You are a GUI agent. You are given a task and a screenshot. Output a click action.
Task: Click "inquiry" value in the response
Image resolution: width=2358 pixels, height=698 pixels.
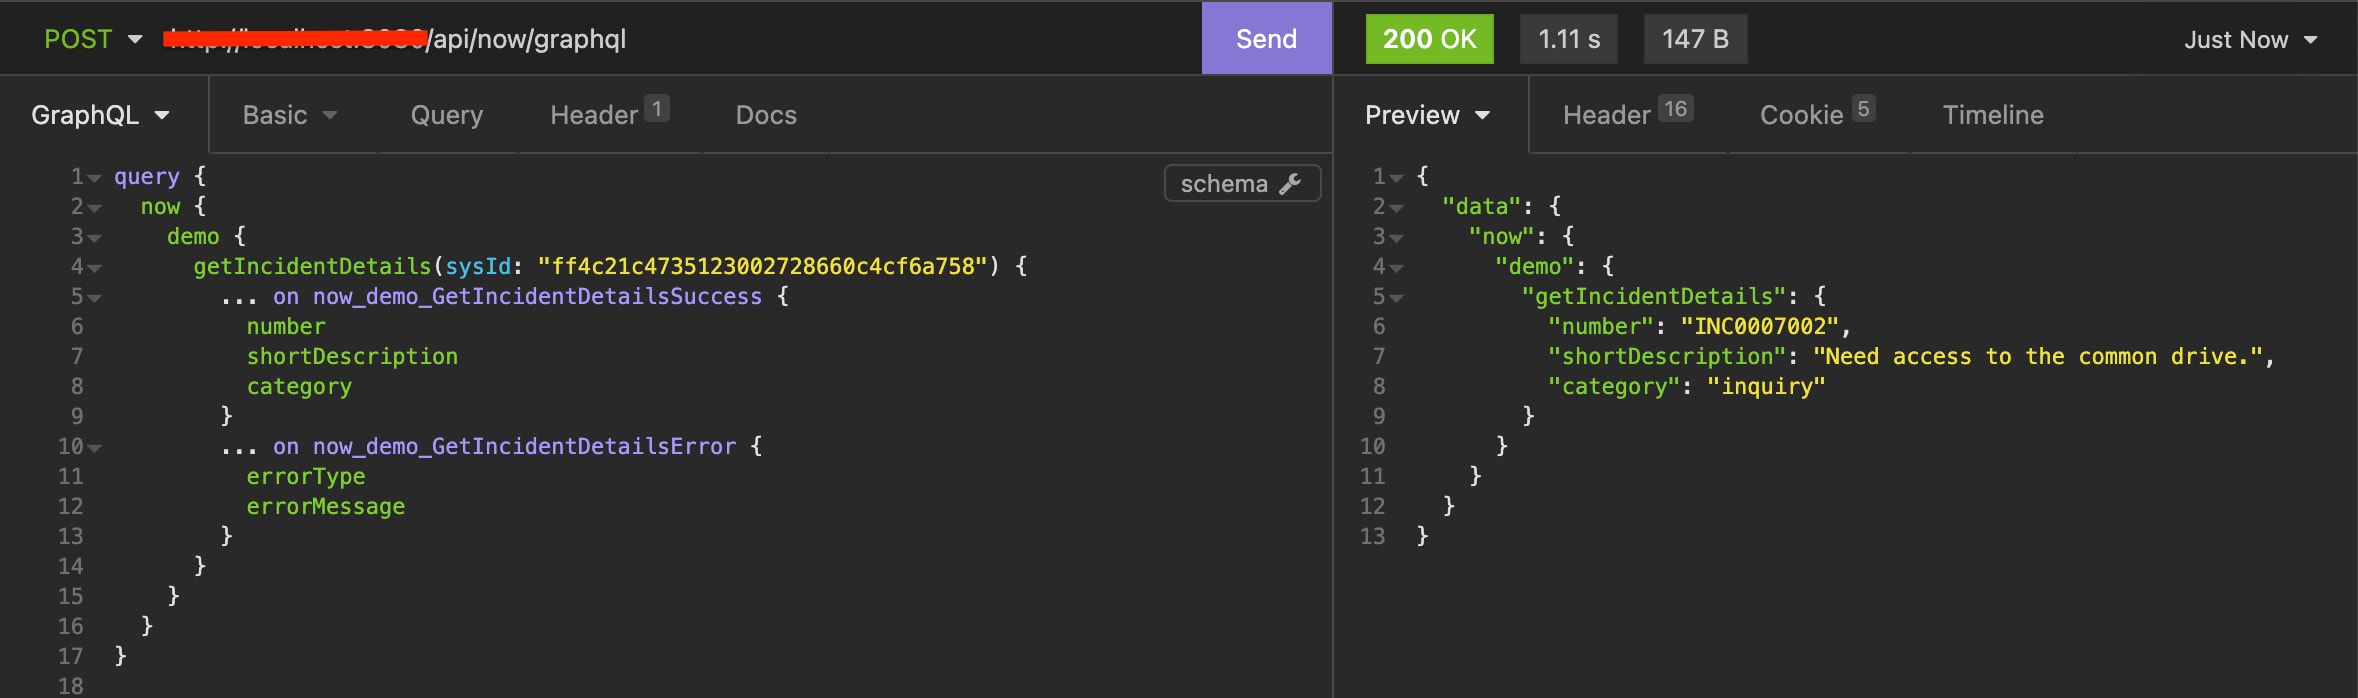[1766, 386]
